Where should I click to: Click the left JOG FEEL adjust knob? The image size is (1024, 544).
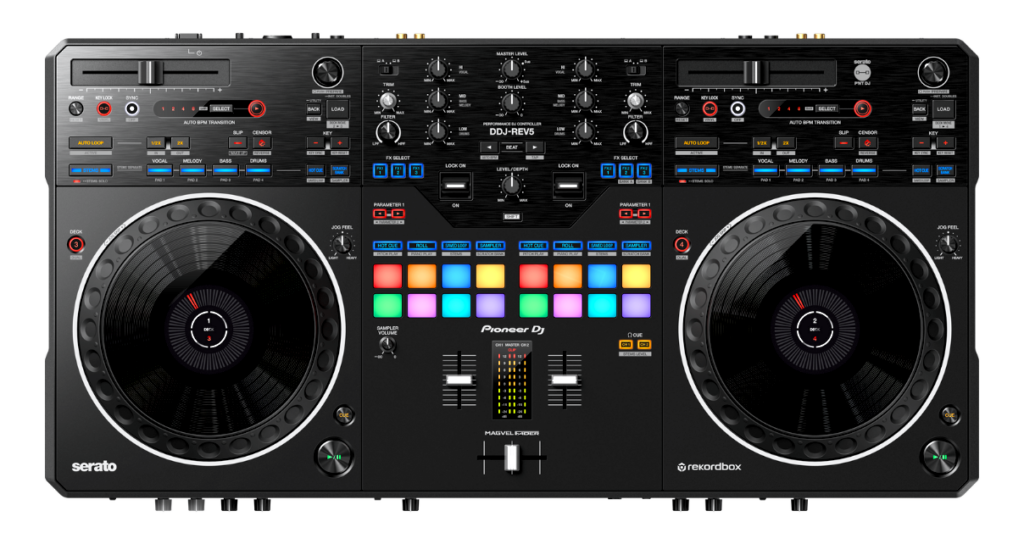(x=342, y=245)
